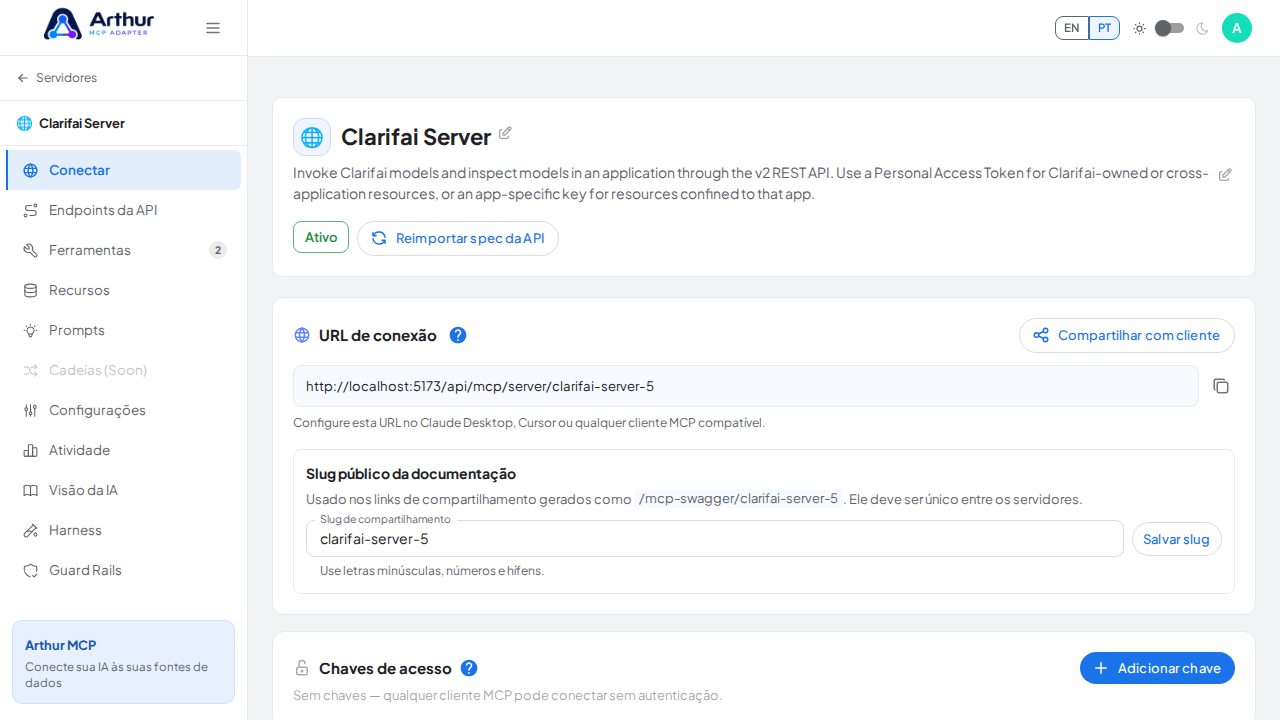Click Salvar slug button
Viewport: 1280px width, 720px height.
(x=1177, y=539)
